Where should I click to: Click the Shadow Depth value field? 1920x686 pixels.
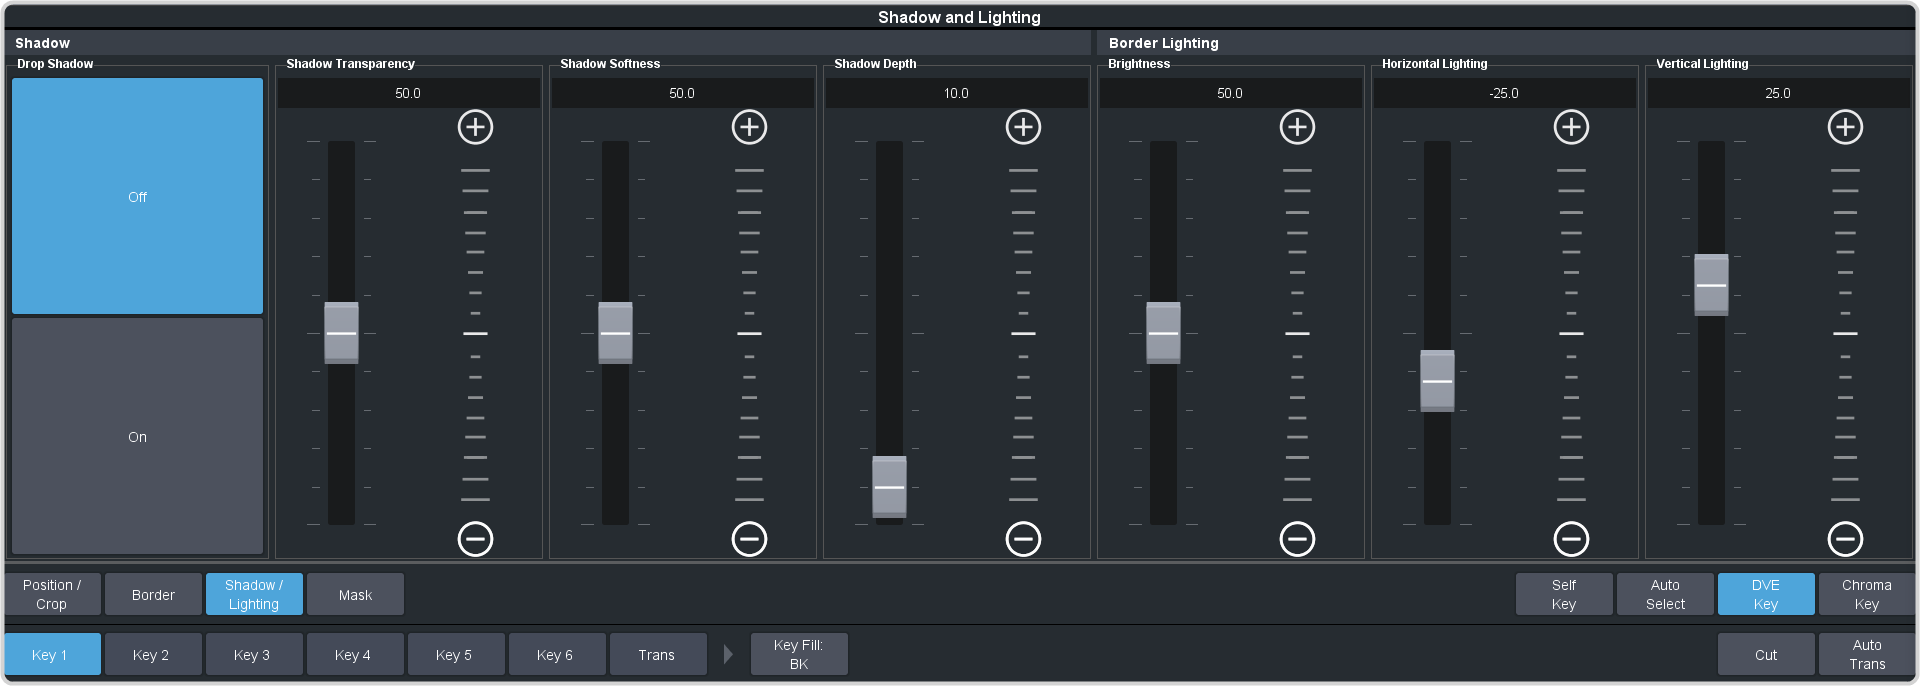(x=956, y=93)
